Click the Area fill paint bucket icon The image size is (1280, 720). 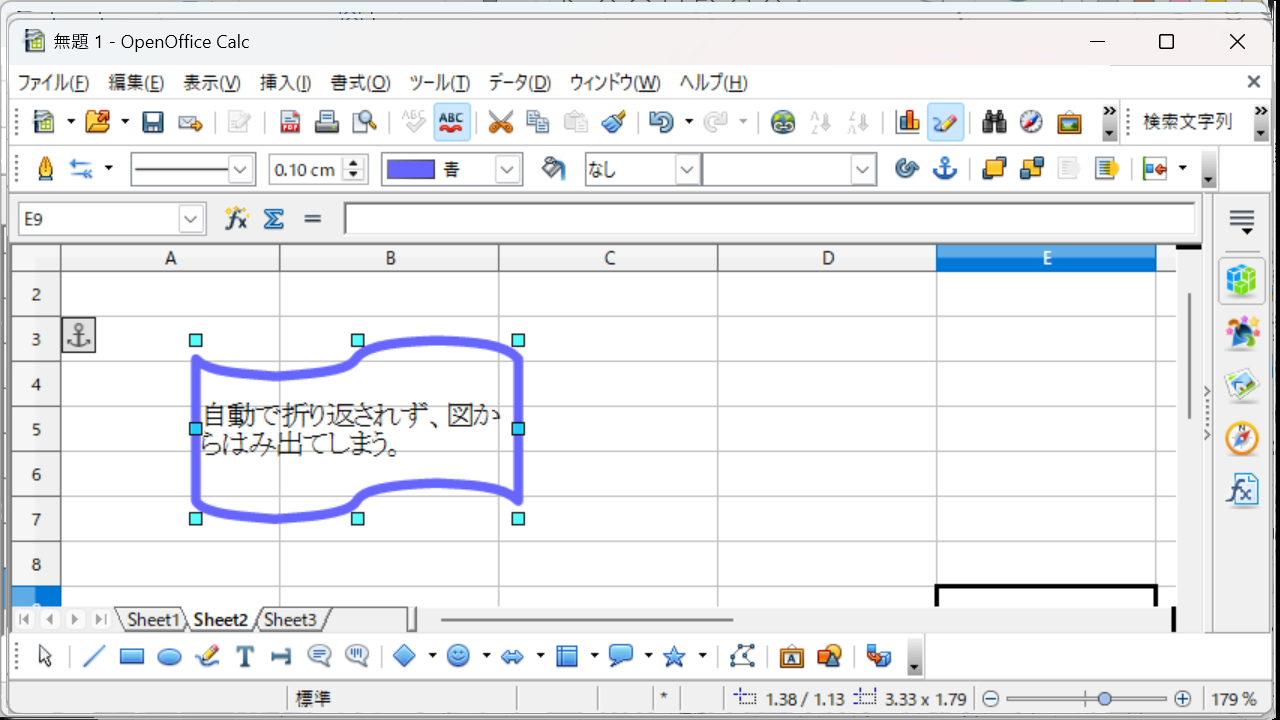coord(552,169)
